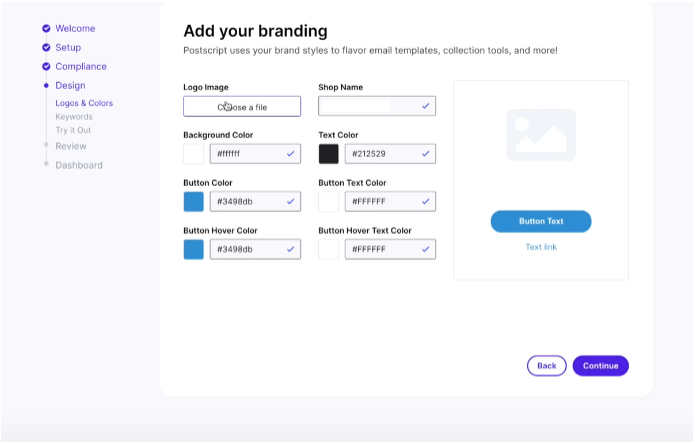Viewport: 695px width, 444px height.
Task: Click the checkmark in Shop Name field
Action: click(x=426, y=106)
